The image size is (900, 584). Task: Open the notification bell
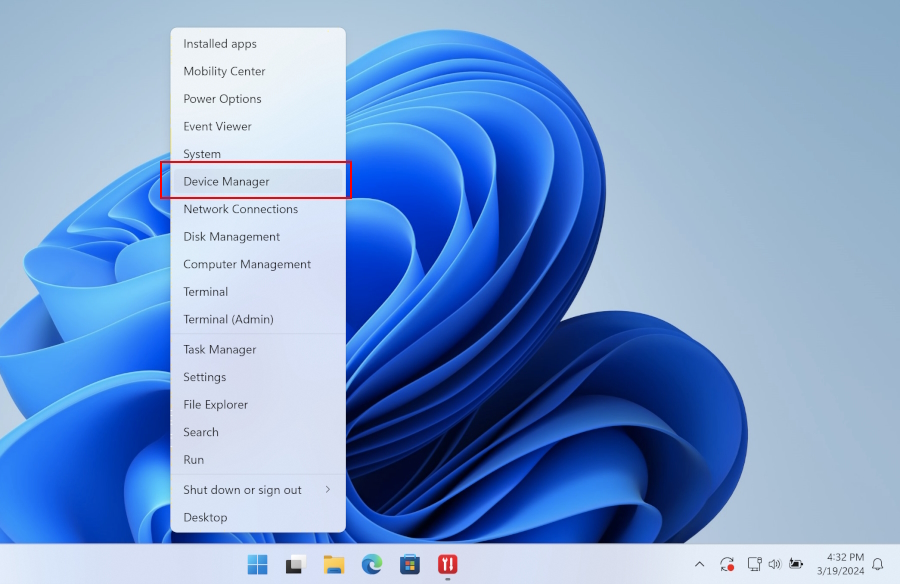click(x=878, y=564)
